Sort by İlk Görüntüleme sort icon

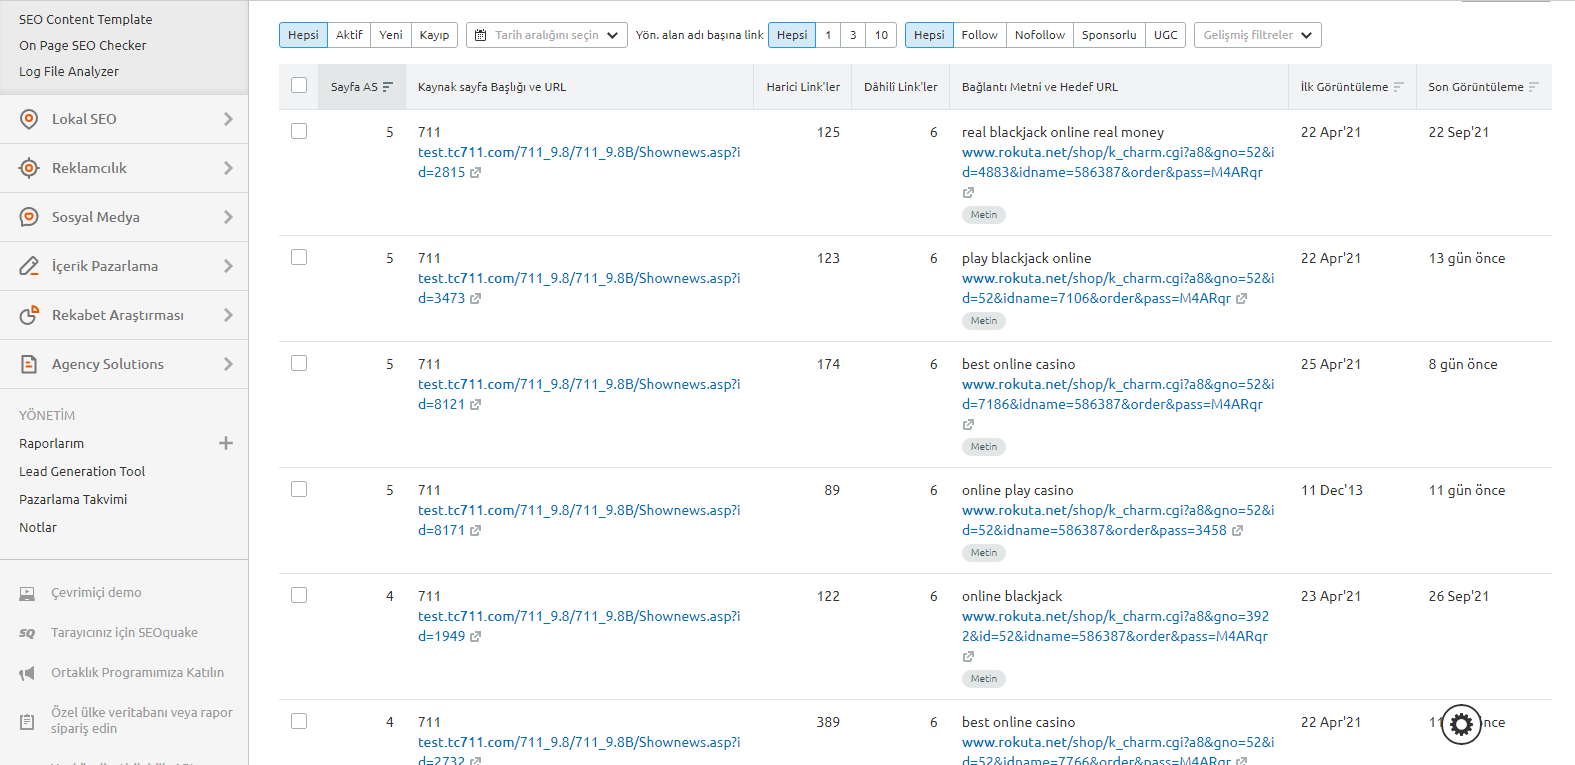point(1398,87)
